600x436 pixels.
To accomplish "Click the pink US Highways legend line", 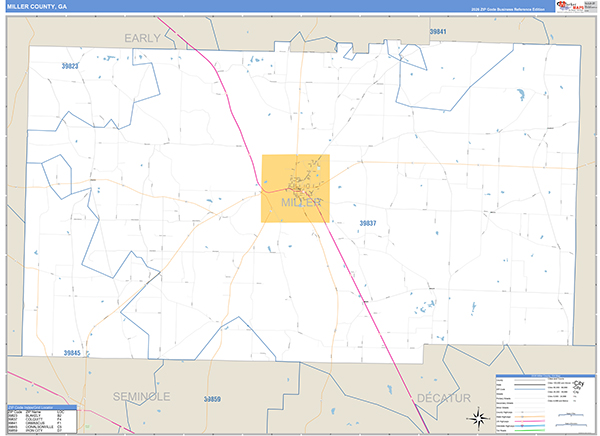I will (x=530, y=421).
